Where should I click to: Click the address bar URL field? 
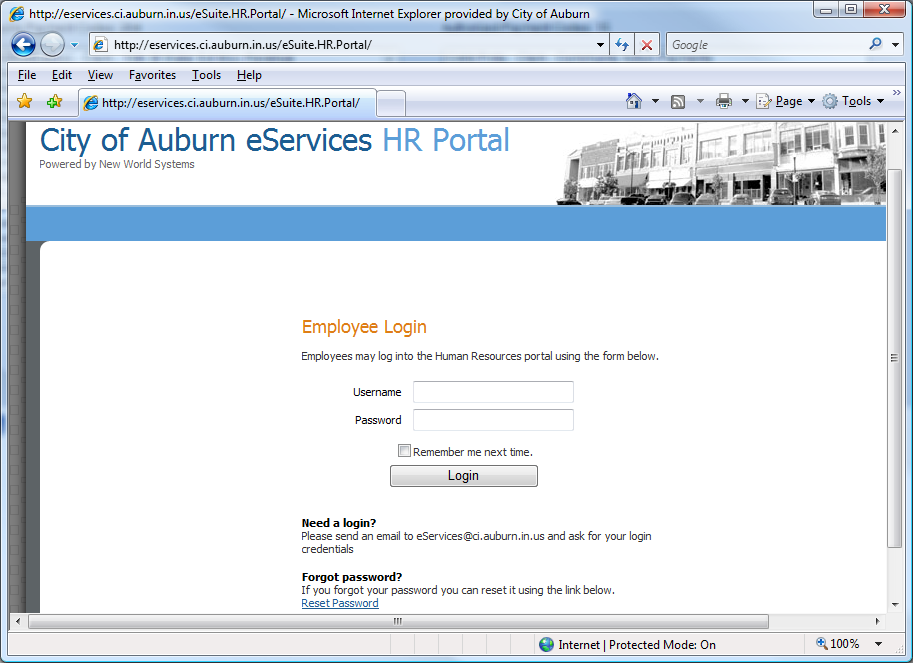(x=347, y=45)
